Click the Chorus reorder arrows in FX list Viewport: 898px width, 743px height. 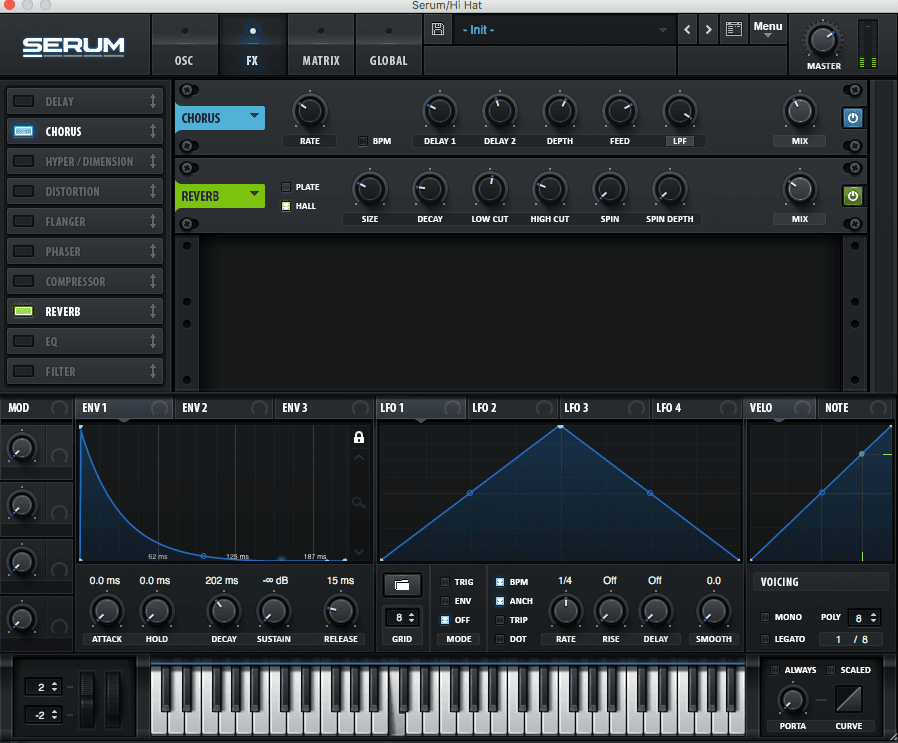[x=153, y=131]
